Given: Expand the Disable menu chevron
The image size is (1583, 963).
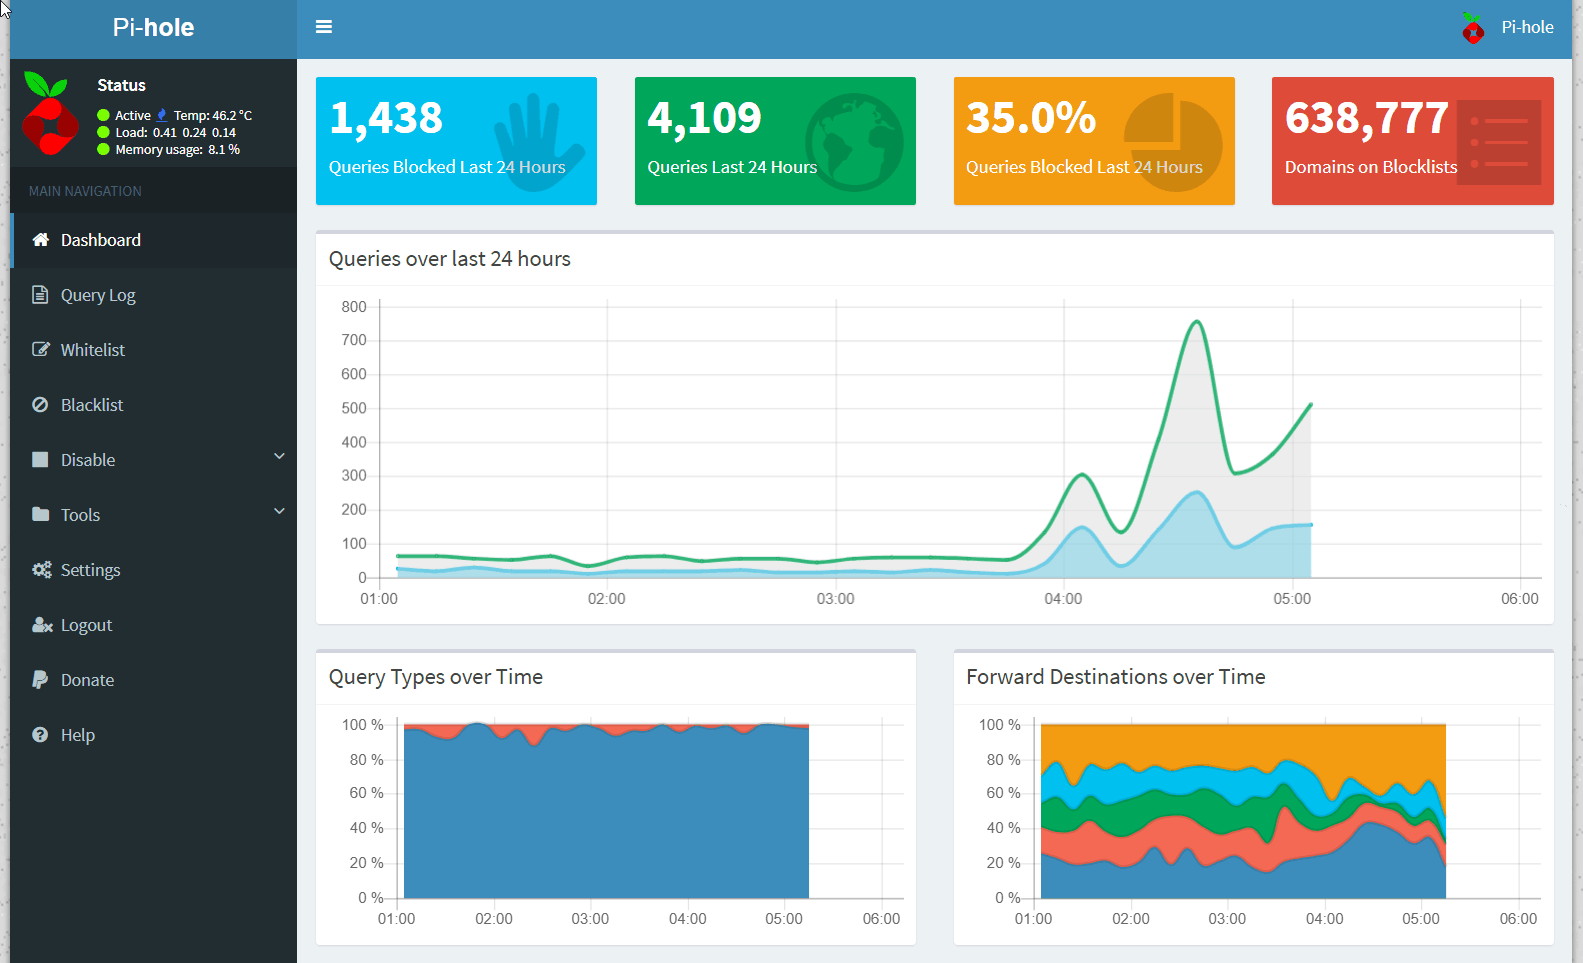Looking at the screenshot, I should [279, 457].
